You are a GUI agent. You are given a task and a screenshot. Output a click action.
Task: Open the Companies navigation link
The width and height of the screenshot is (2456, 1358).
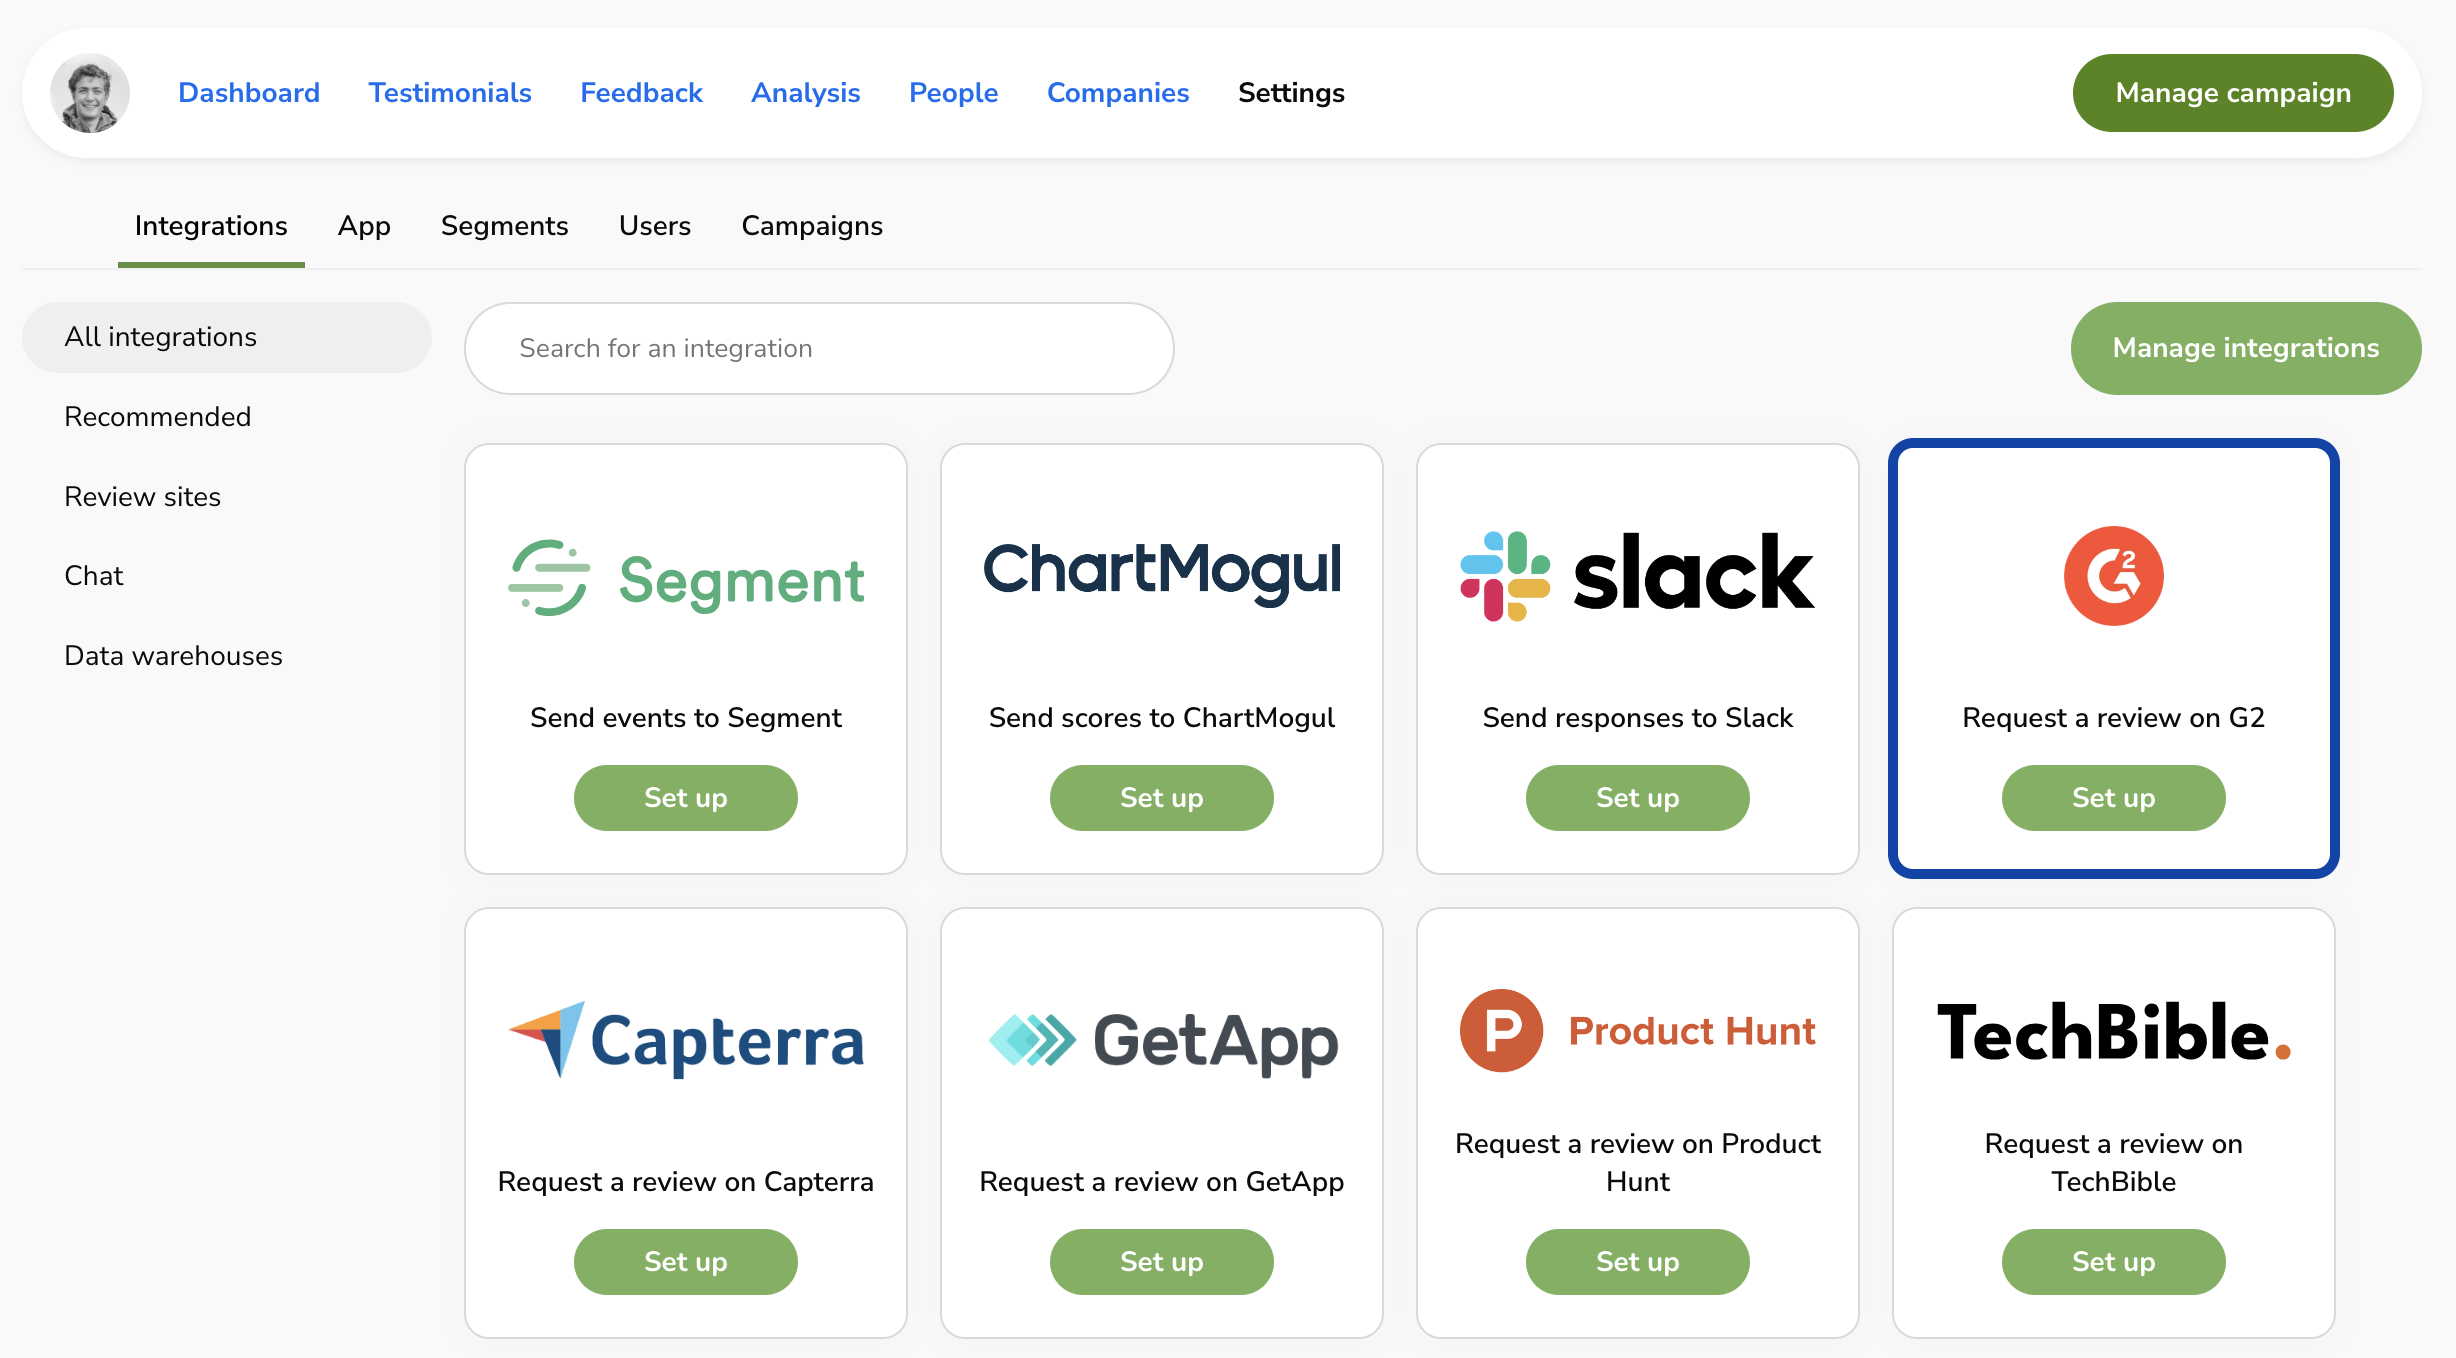pos(1117,93)
